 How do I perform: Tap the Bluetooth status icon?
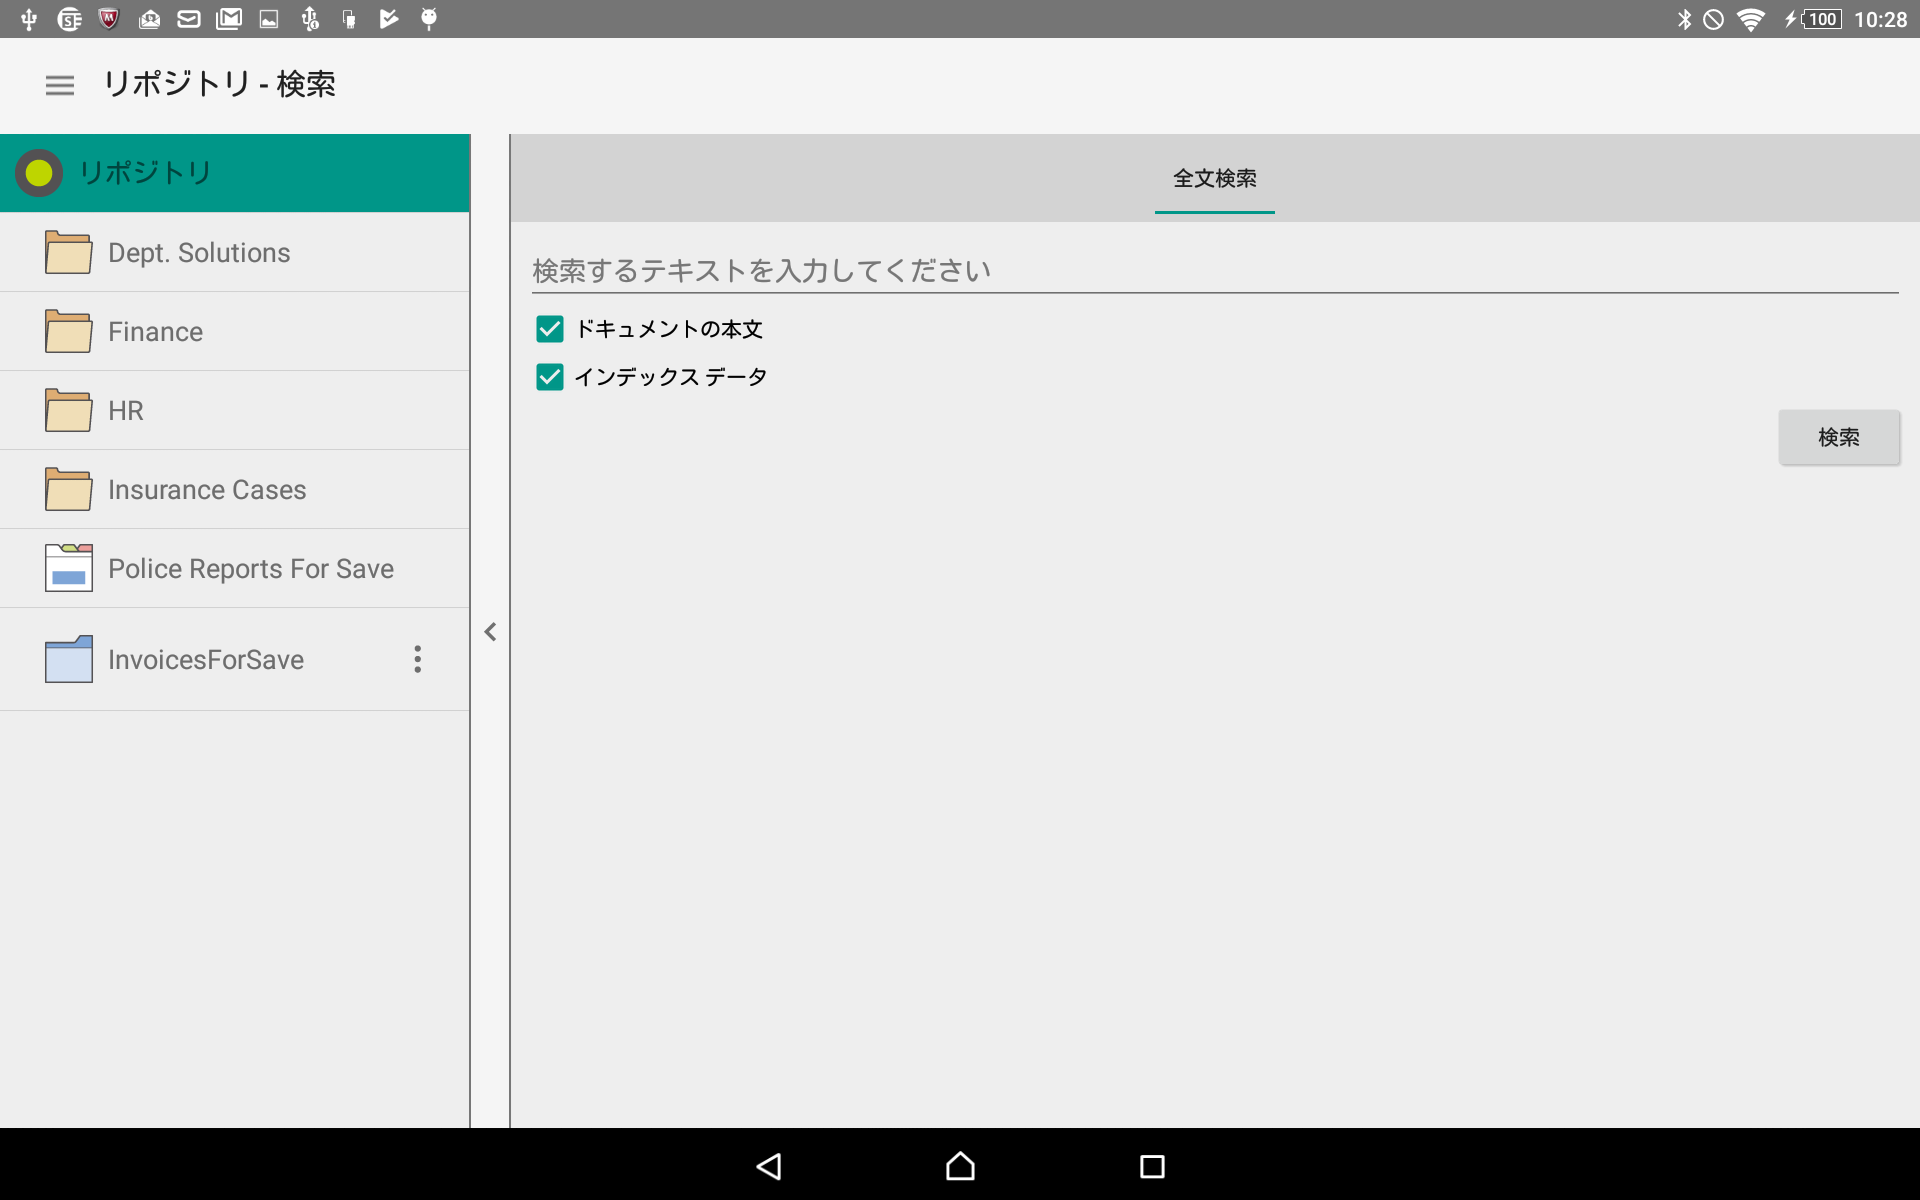[x=1684, y=19]
